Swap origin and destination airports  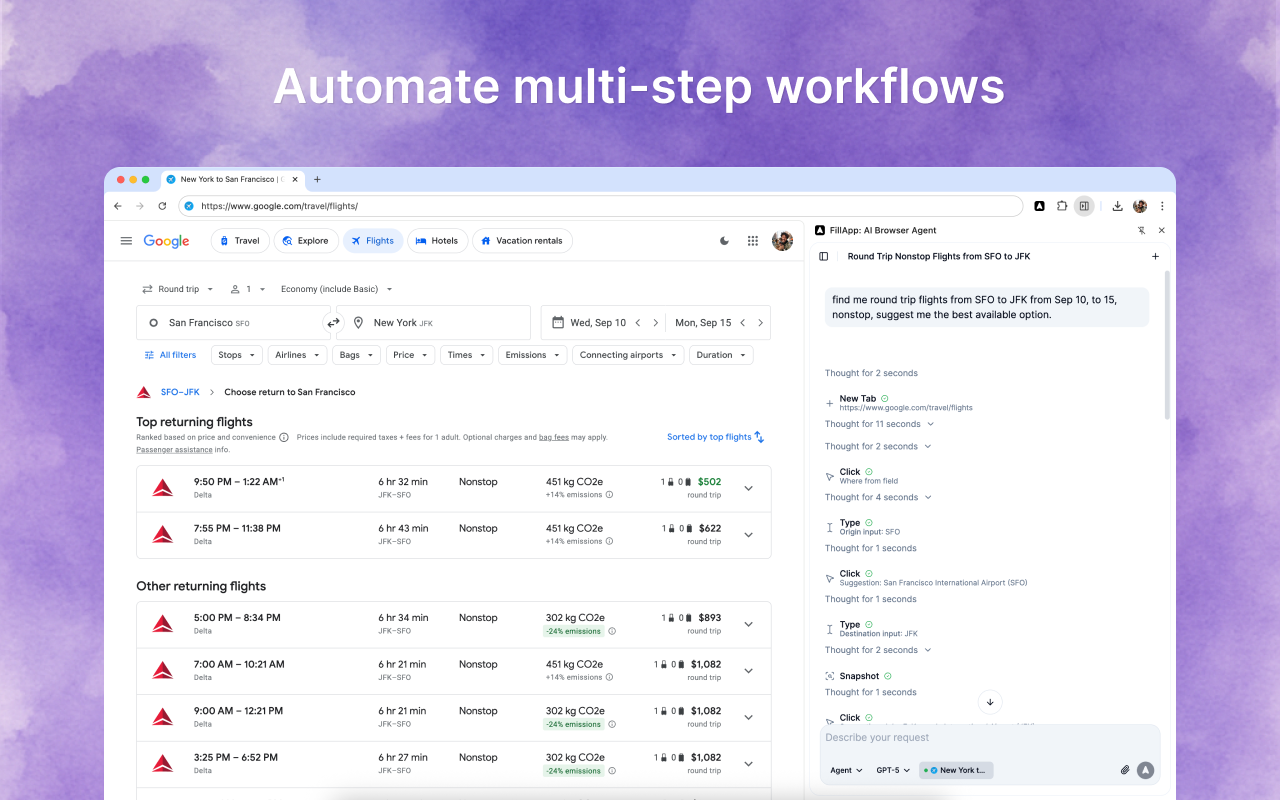click(333, 323)
